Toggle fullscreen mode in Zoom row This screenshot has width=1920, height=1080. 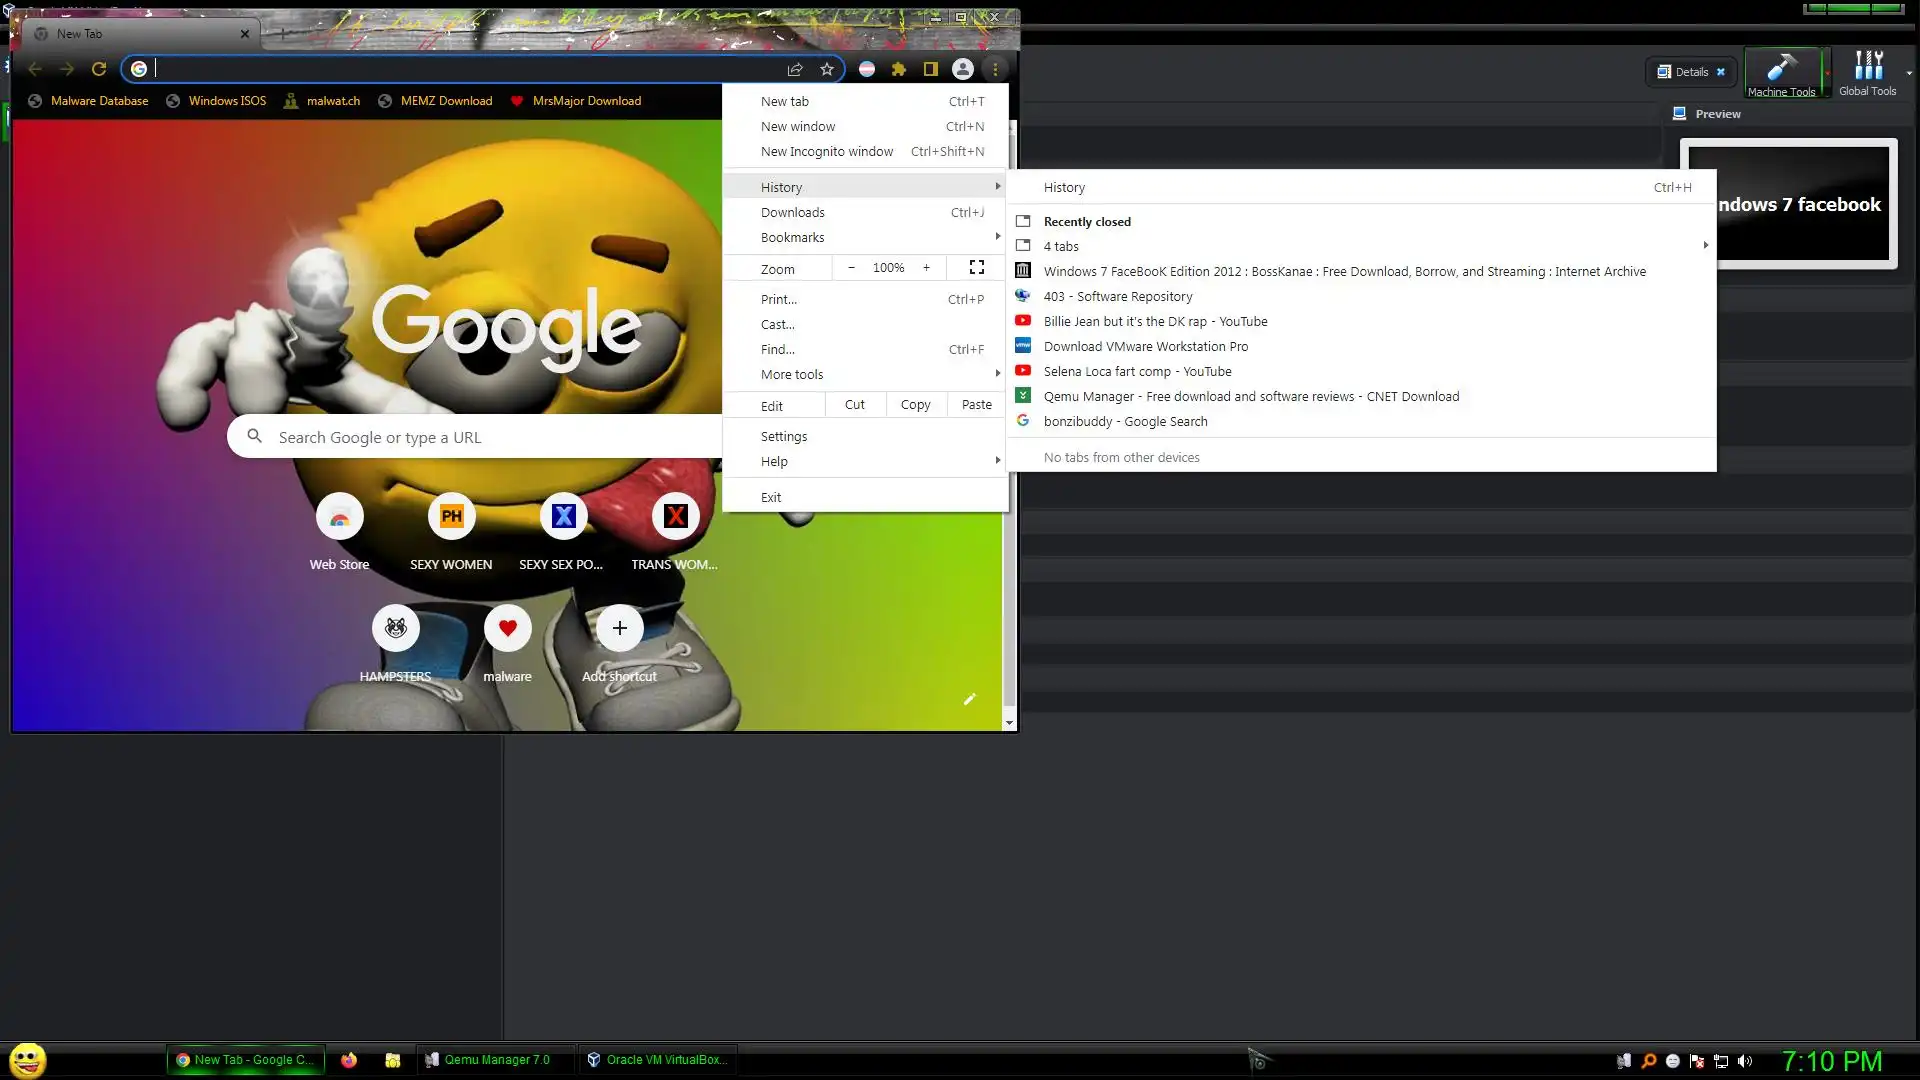click(x=977, y=267)
